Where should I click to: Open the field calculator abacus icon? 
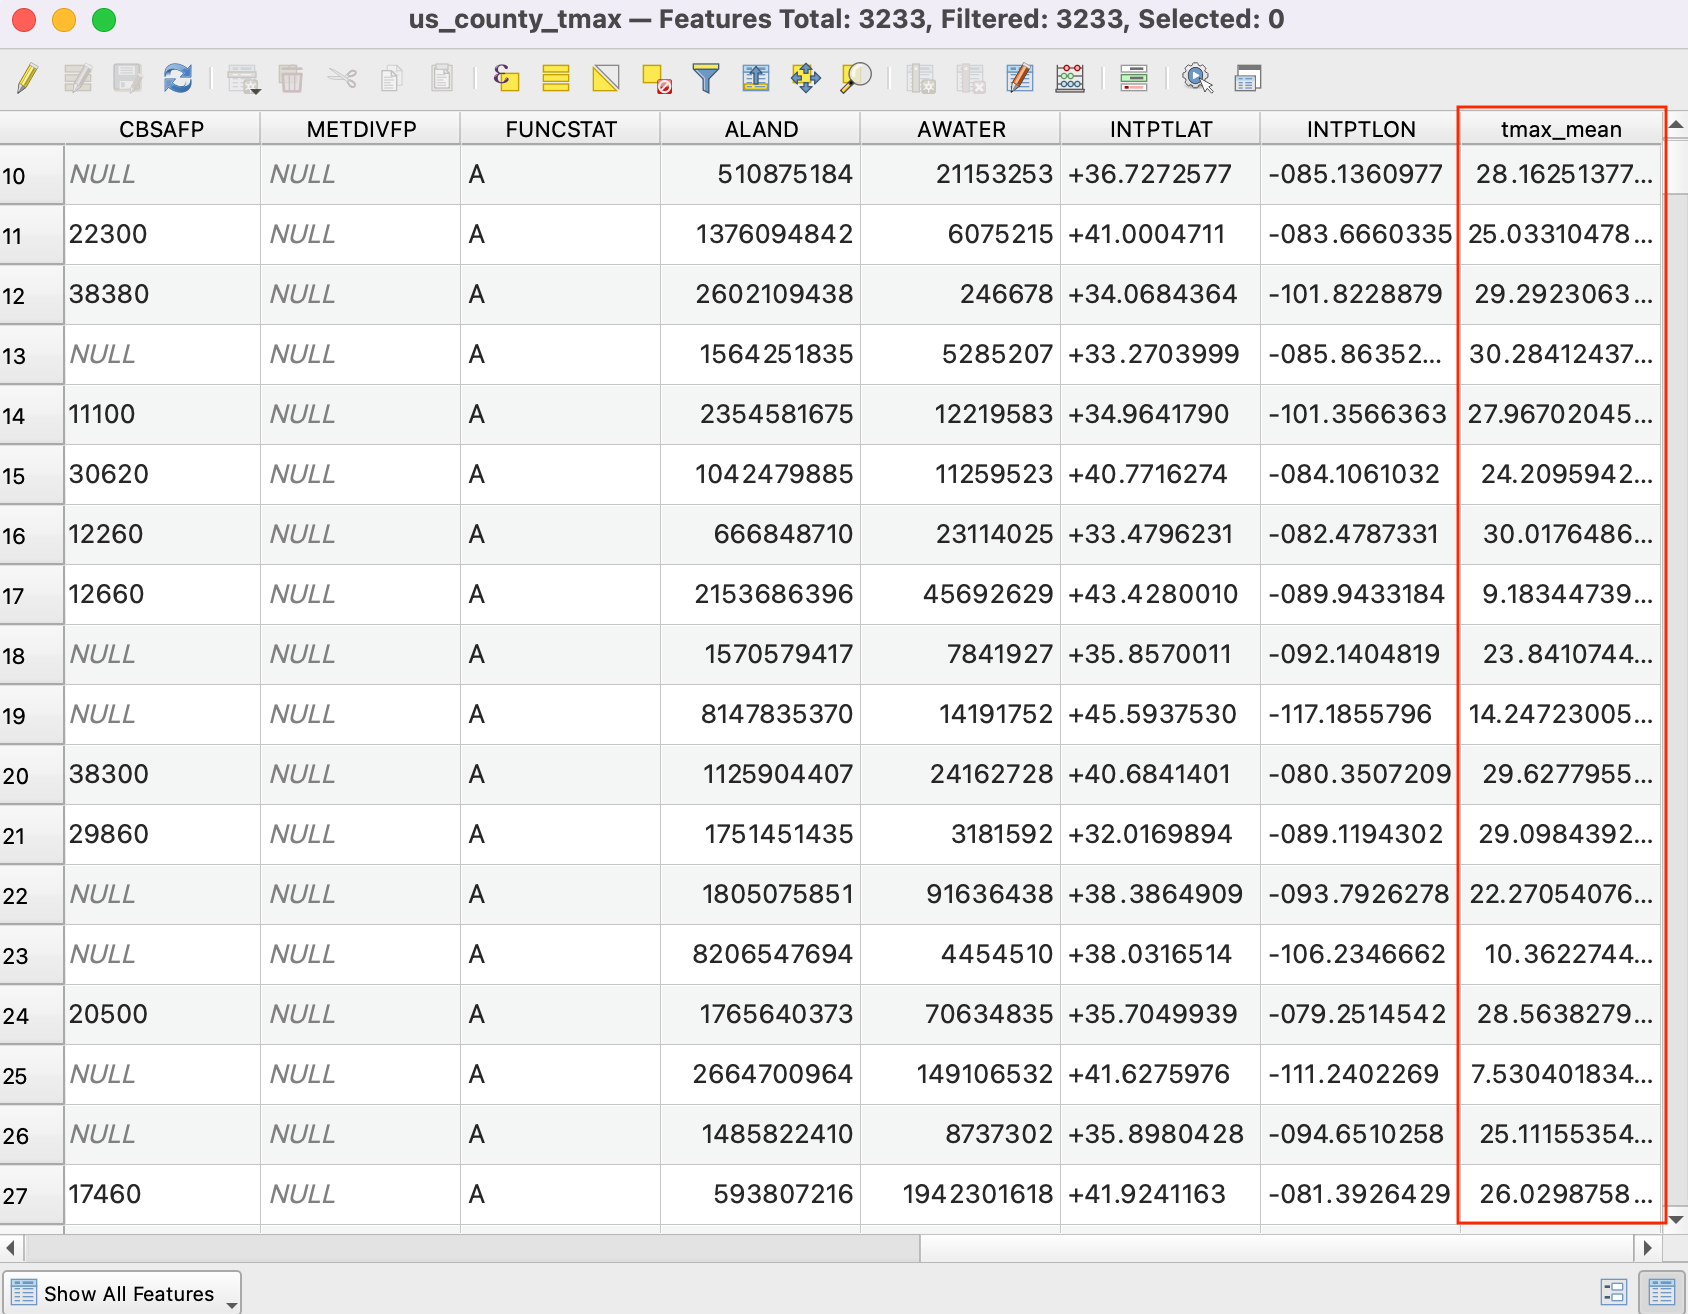coord(1070,78)
